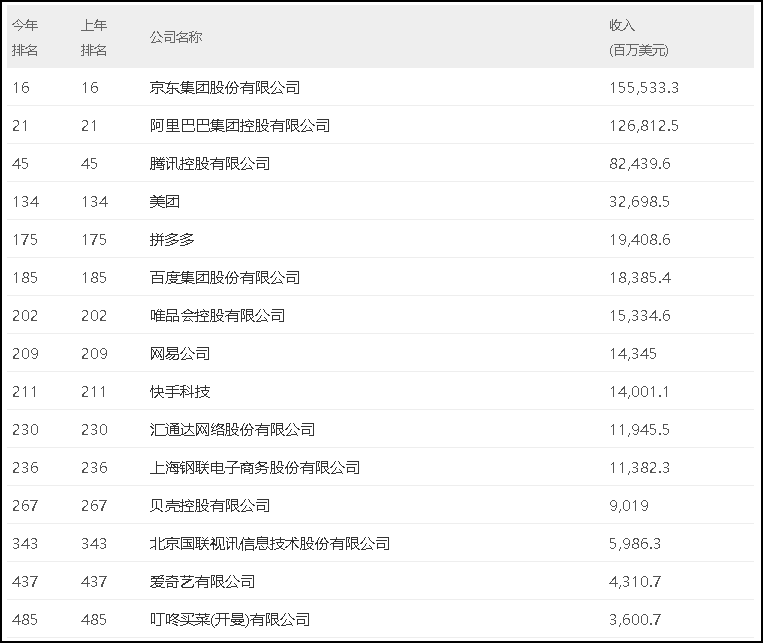
Task: Click revenue value 82,439.6
Action: [640, 164]
